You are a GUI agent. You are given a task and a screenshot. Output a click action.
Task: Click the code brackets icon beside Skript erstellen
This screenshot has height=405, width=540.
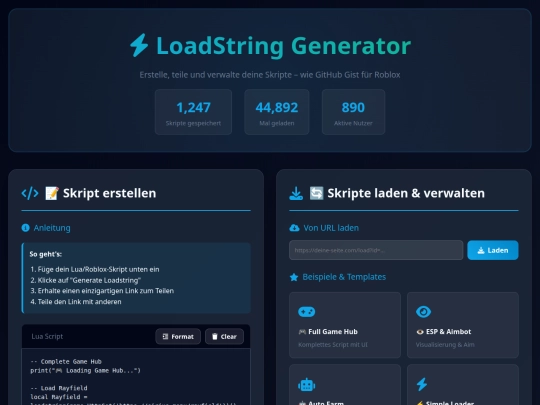tap(30, 193)
